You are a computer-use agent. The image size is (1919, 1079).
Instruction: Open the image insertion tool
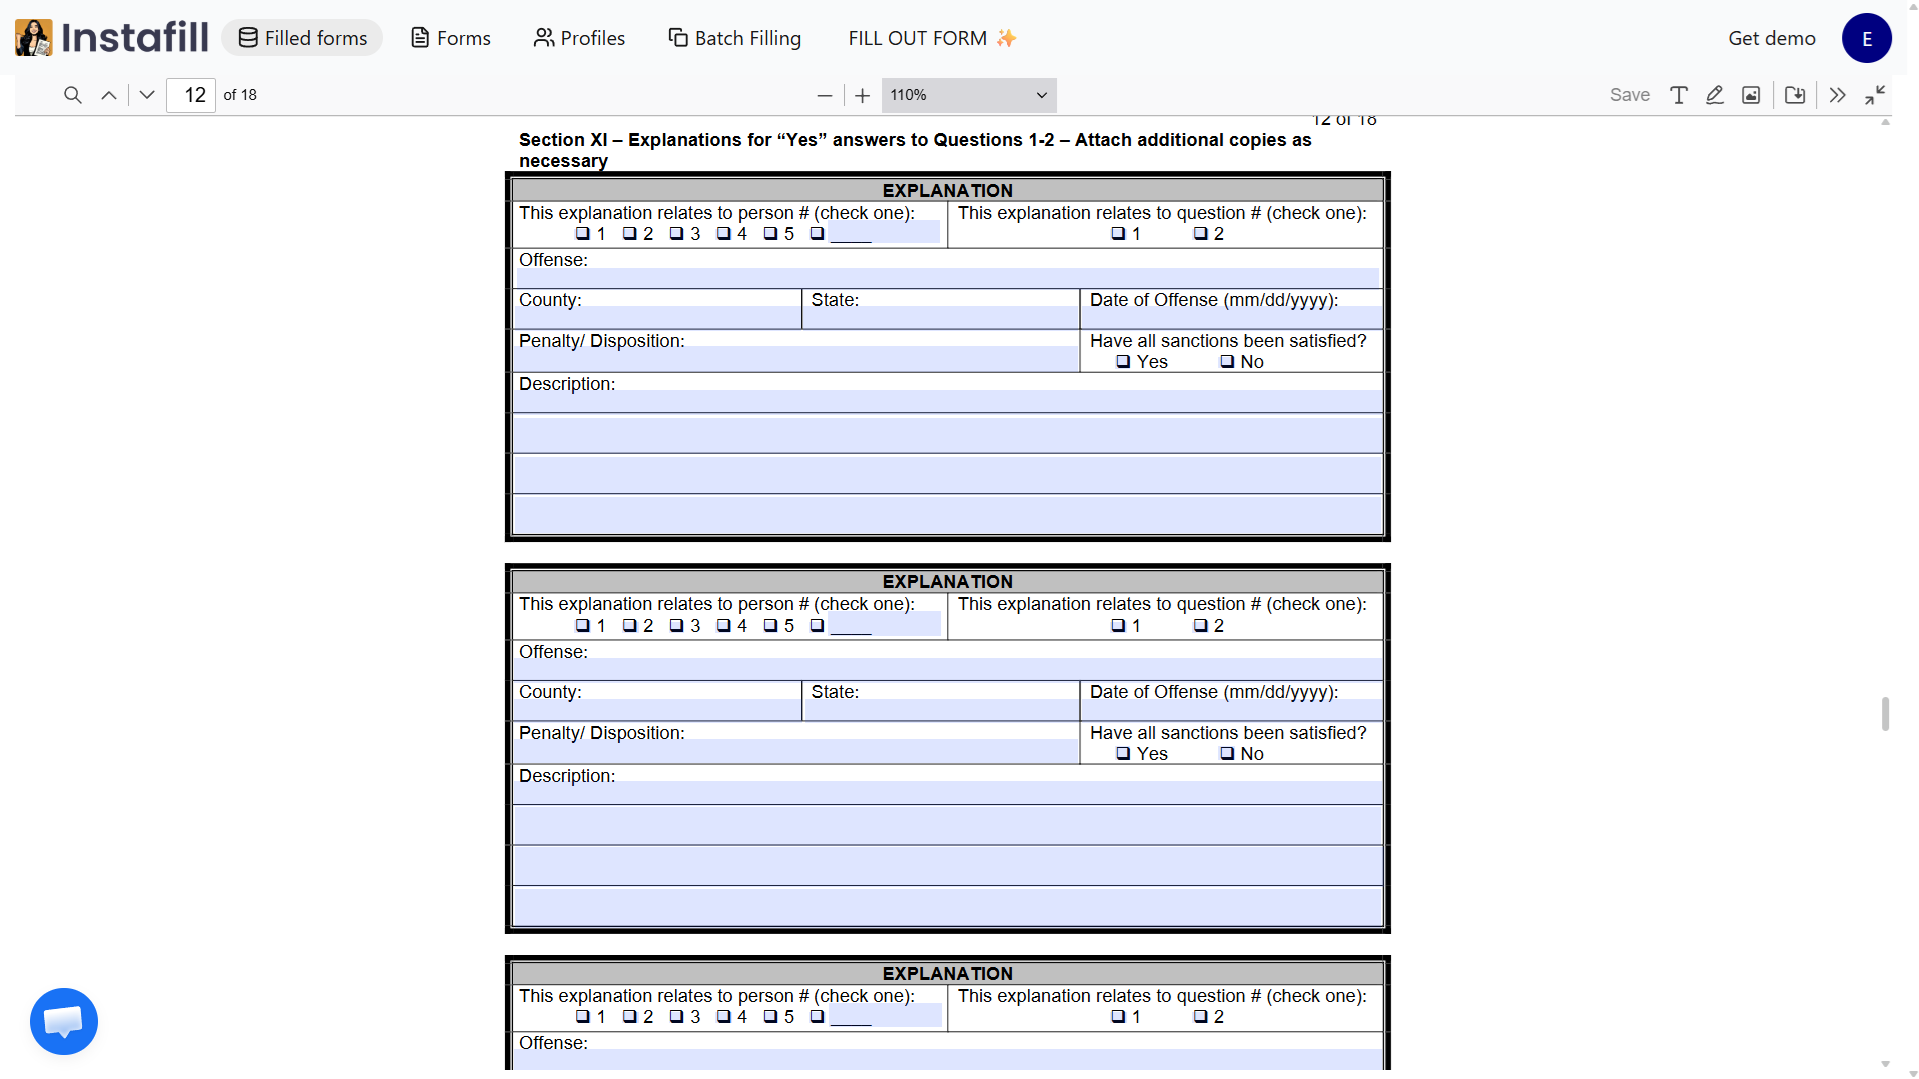tap(1751, 95)
